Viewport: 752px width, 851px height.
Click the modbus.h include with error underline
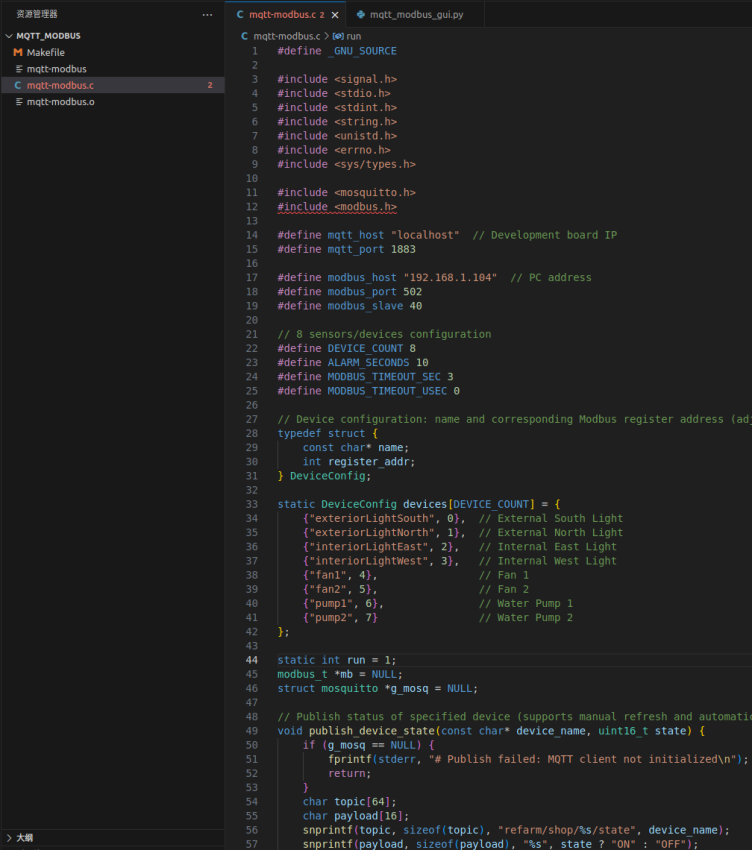coord(365,207)
